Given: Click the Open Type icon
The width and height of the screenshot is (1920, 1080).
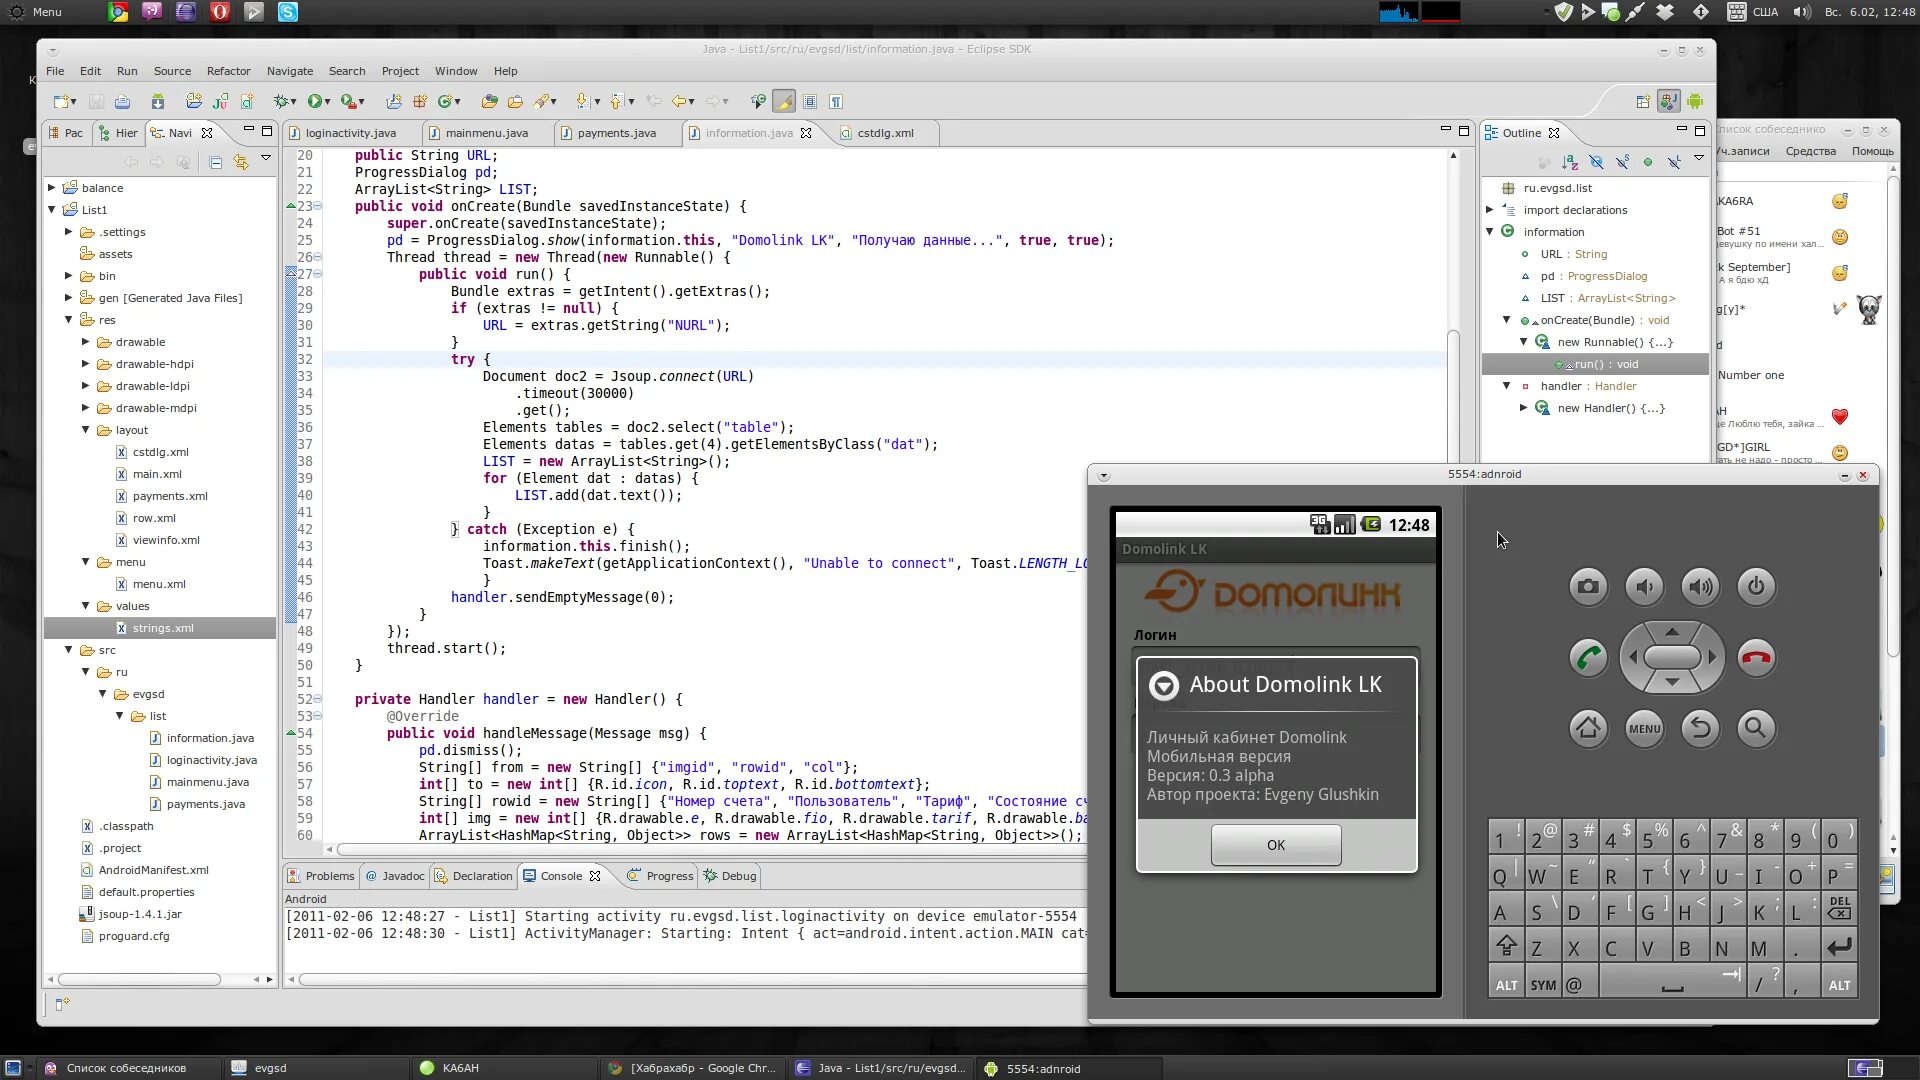Looking at the screenshot, I should 489,102.
